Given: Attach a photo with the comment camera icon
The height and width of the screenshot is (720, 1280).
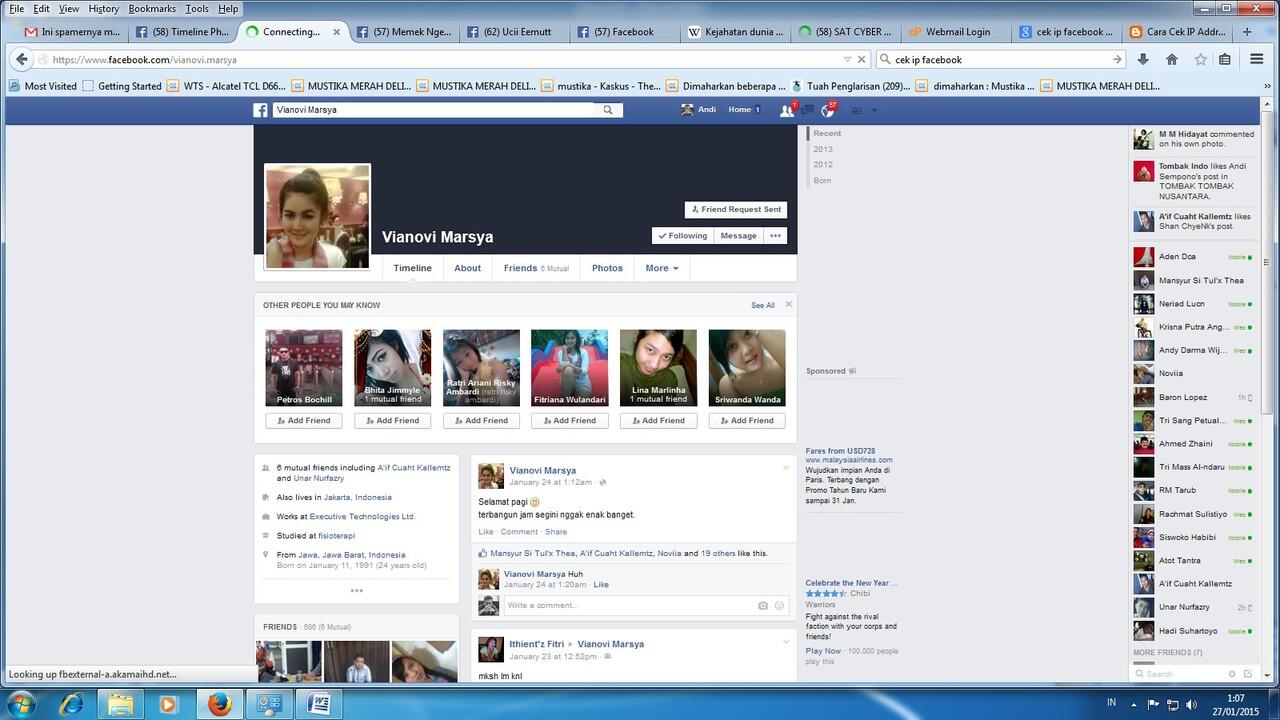Looking at the screenshot, I should click(x=763, y=605).
